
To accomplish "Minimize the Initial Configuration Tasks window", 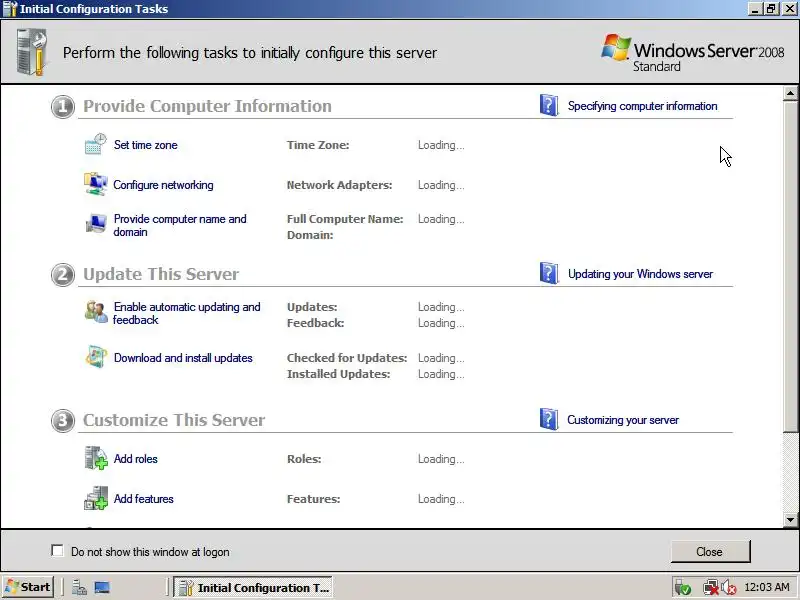I will (x=756, y=9).
